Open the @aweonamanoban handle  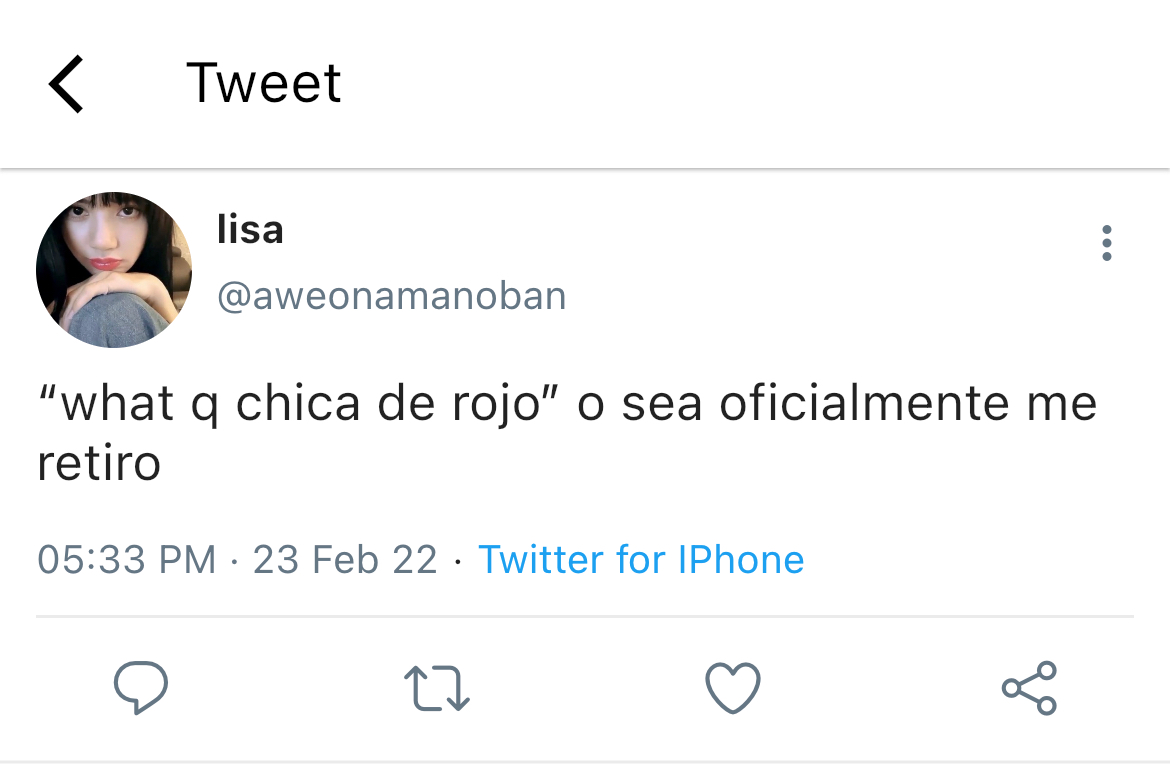point(392,296)
